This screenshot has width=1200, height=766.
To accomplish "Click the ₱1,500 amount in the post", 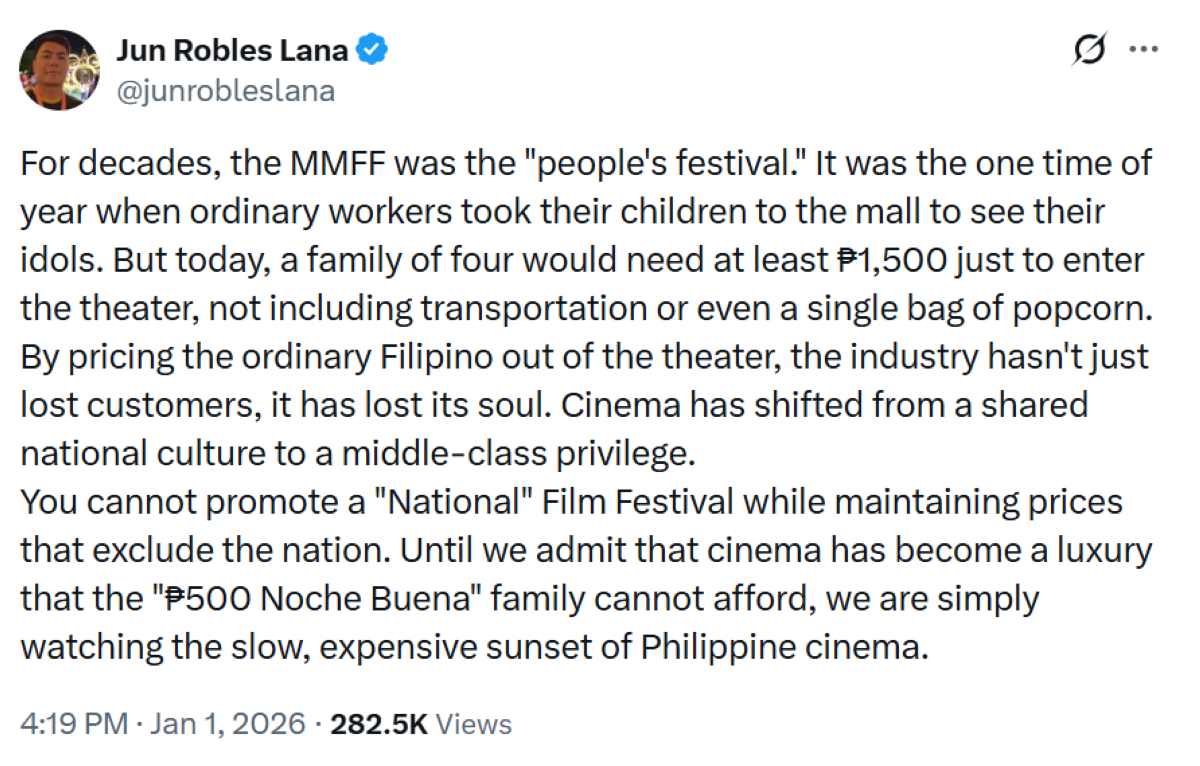I will pos(895,259).
